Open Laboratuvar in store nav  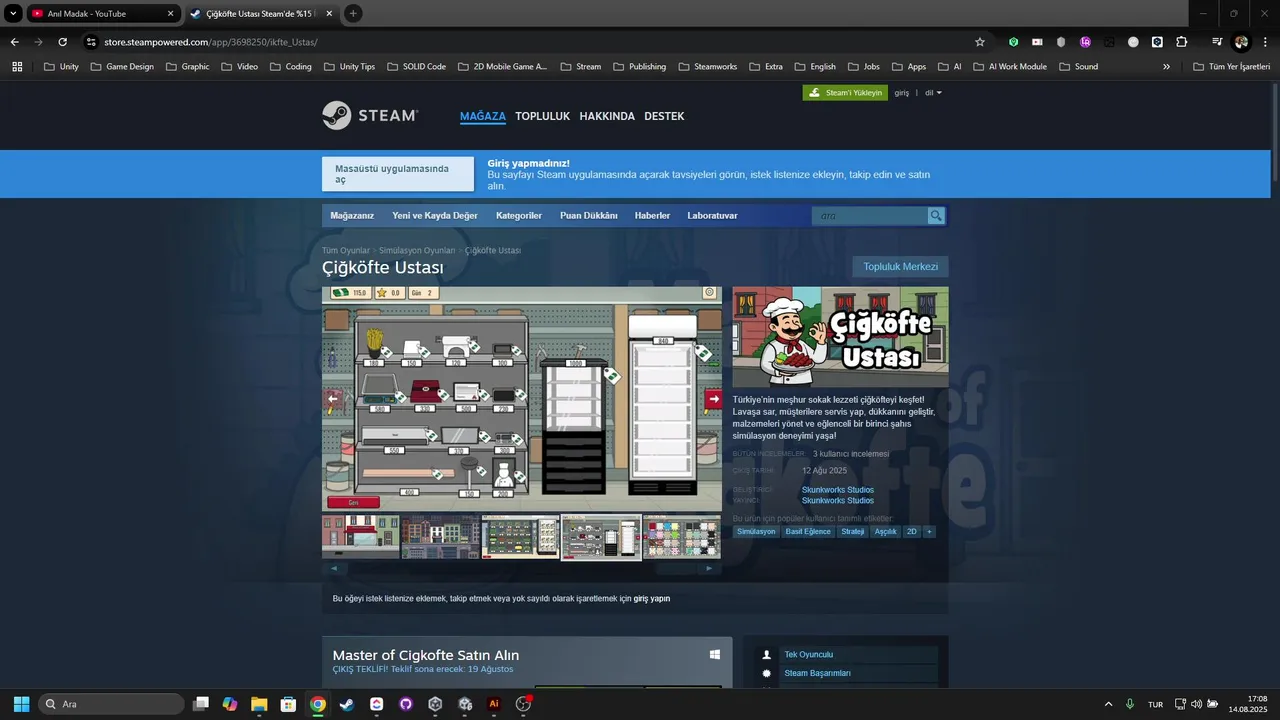pyautogui.click(x=712, y=215)
